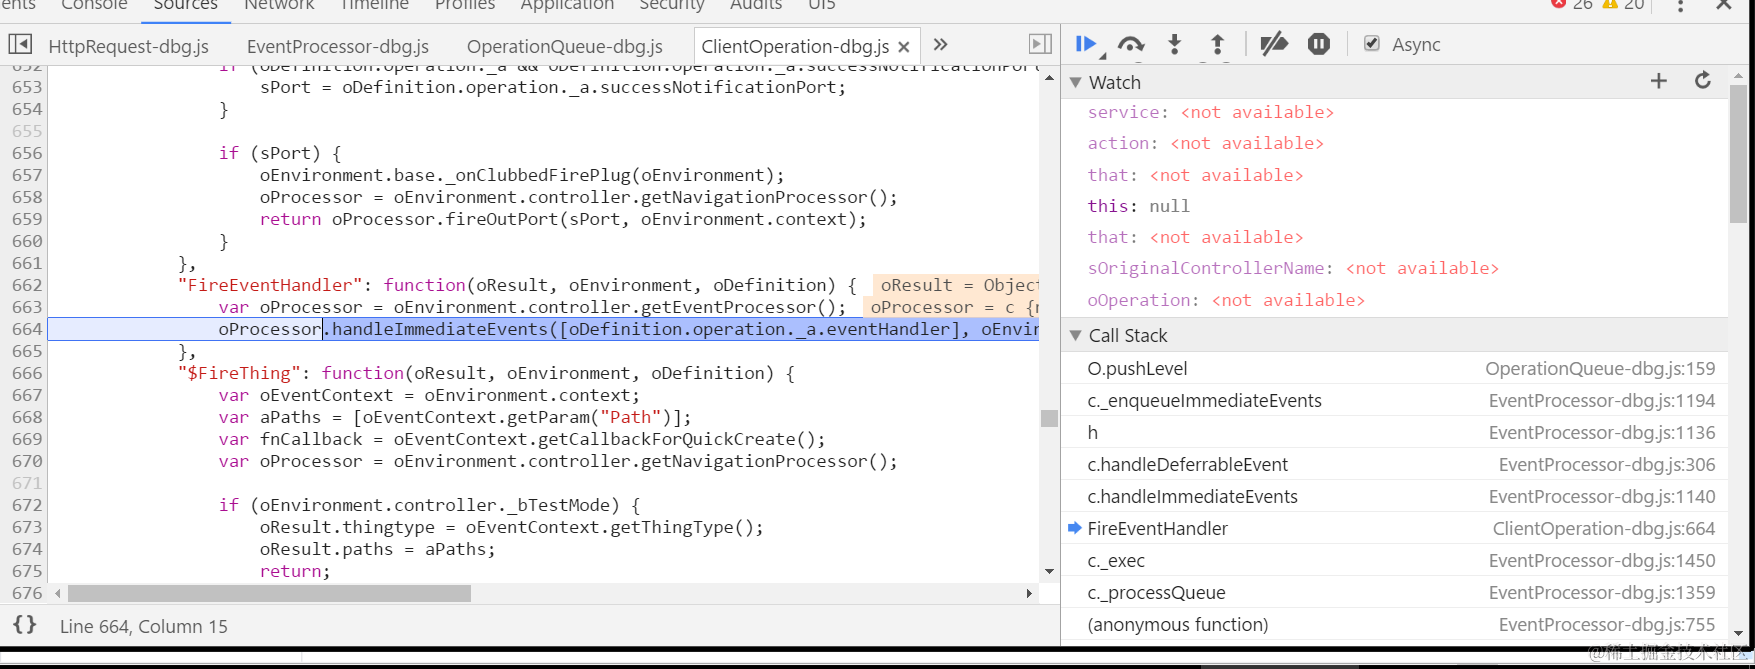Show the file navigator pane
1755x669 pixels.
(x=20, y=44)
